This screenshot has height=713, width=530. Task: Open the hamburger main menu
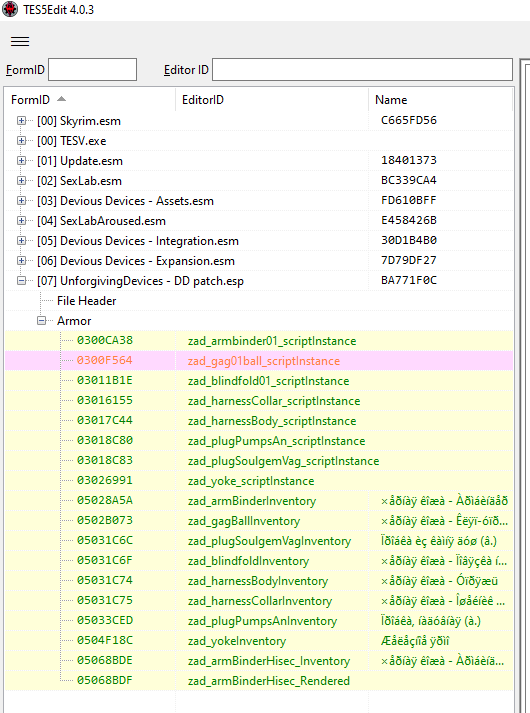[x=20, y=41]
